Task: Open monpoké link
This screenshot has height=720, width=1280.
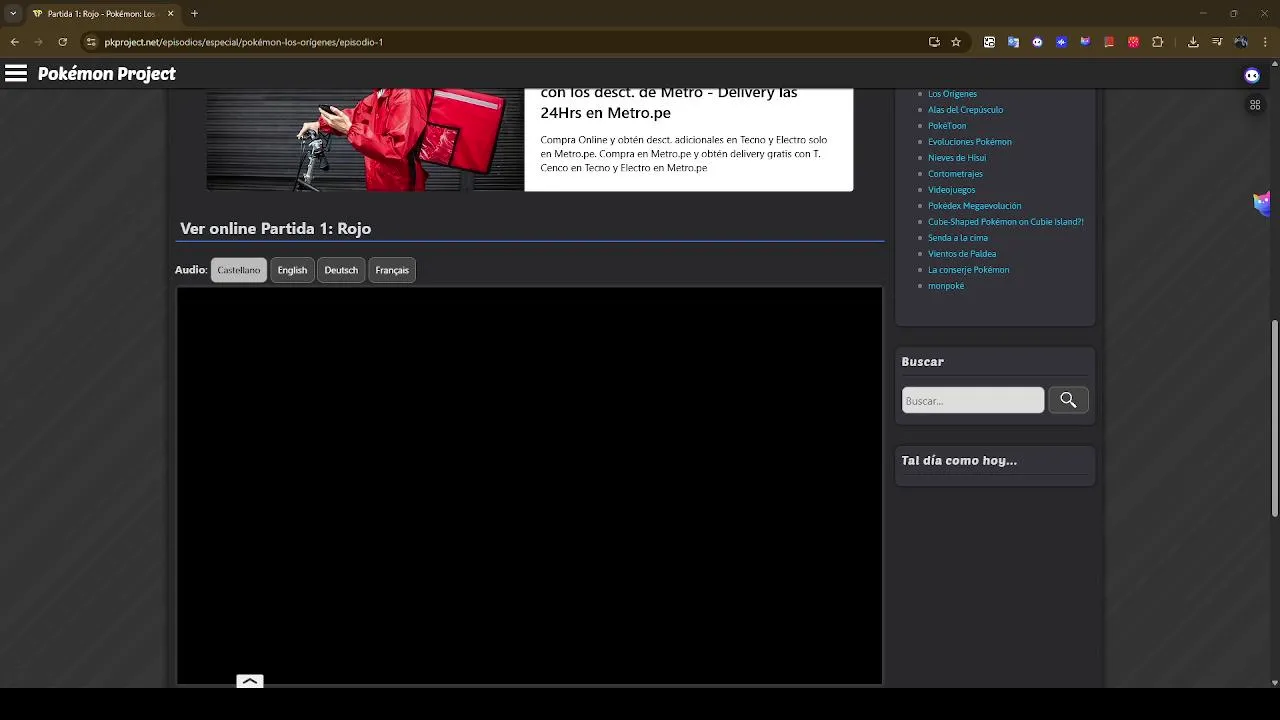Action: pyautogui.click(x=946, y=286)
